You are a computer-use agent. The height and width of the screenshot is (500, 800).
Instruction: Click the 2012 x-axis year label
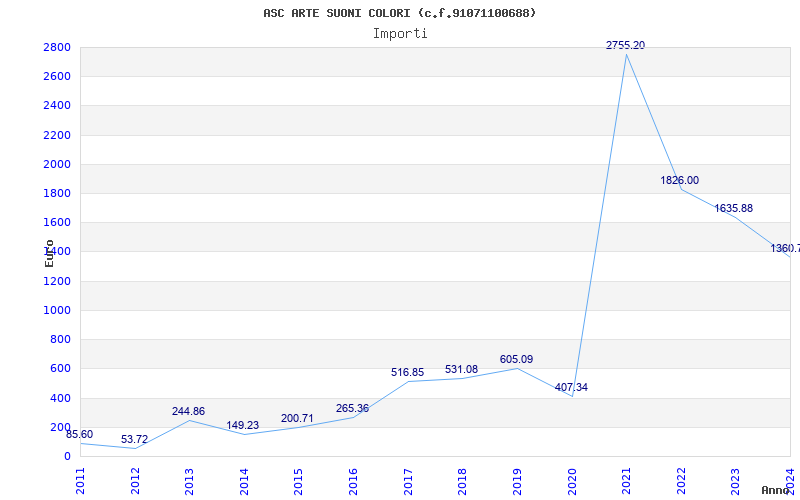point(135,481)
